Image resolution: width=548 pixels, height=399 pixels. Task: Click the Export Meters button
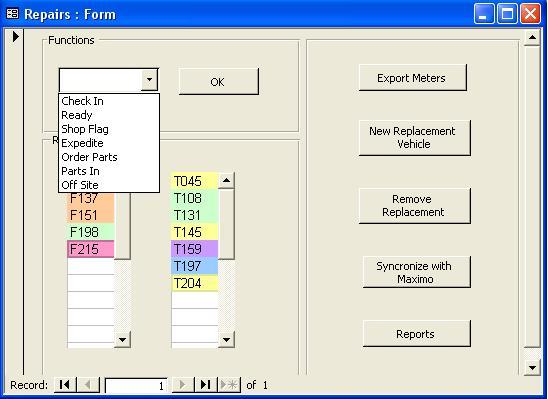[x=413, y=78]
